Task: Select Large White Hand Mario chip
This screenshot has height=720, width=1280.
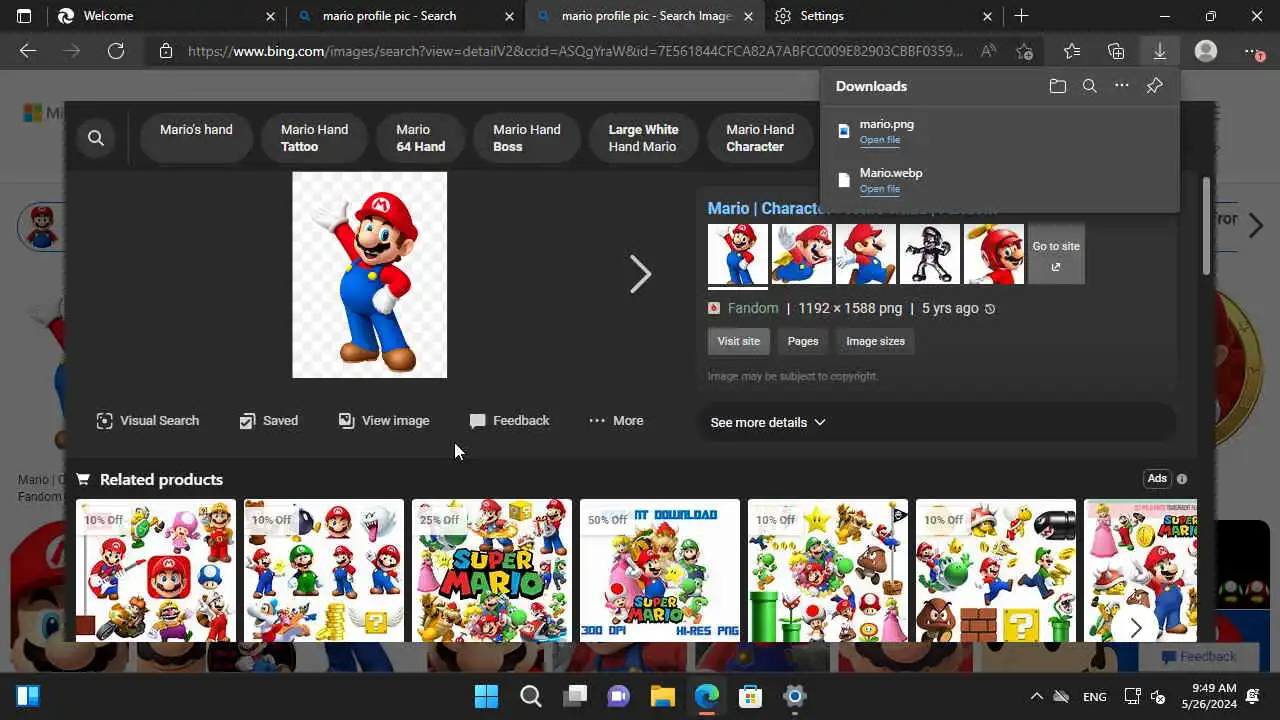Action: 643,138
